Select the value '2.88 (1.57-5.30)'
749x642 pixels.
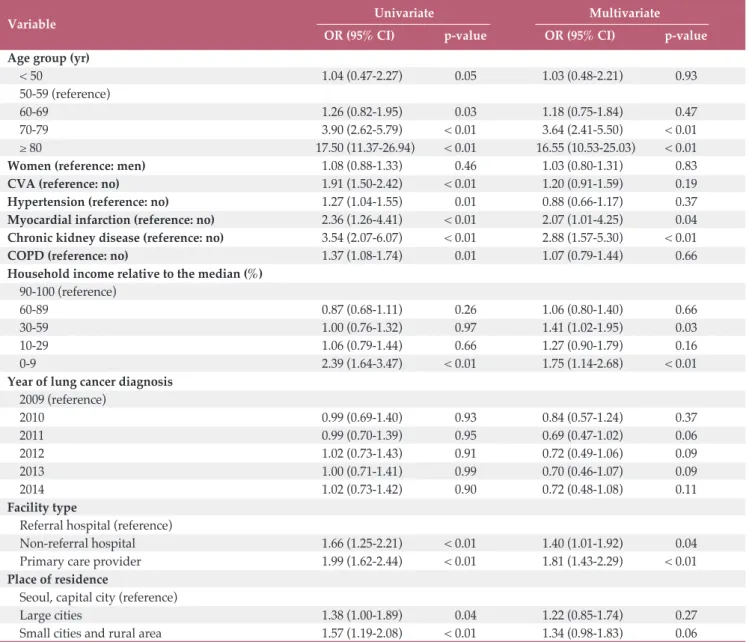582,238
